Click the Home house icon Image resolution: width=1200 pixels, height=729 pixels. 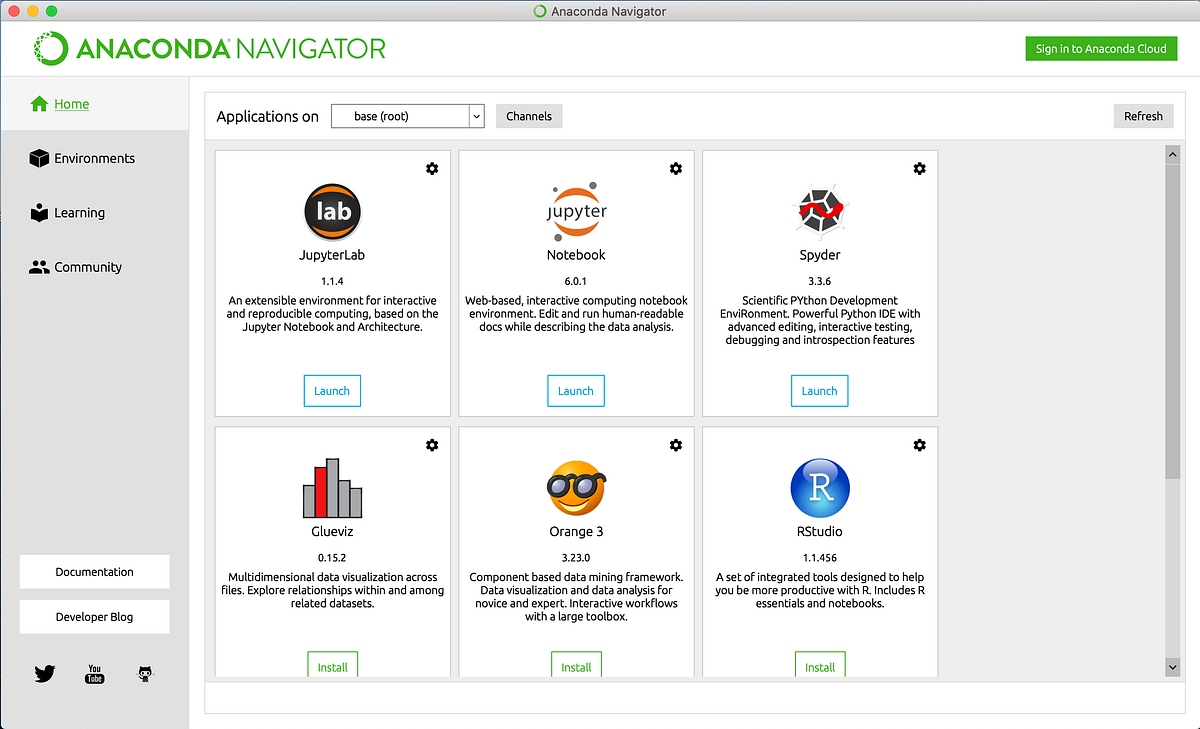[40, 104]
